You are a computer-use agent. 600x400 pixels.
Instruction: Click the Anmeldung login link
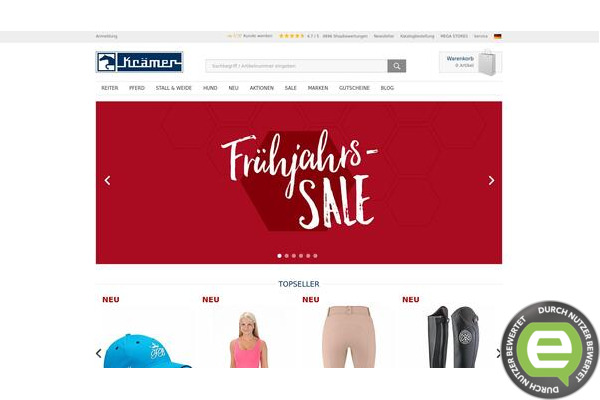pos(107,36)
